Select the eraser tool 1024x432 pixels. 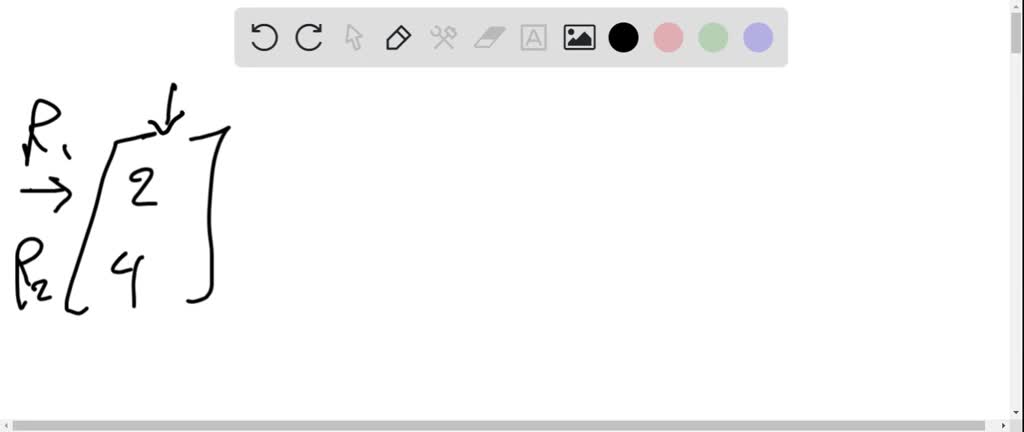(489, 38)
